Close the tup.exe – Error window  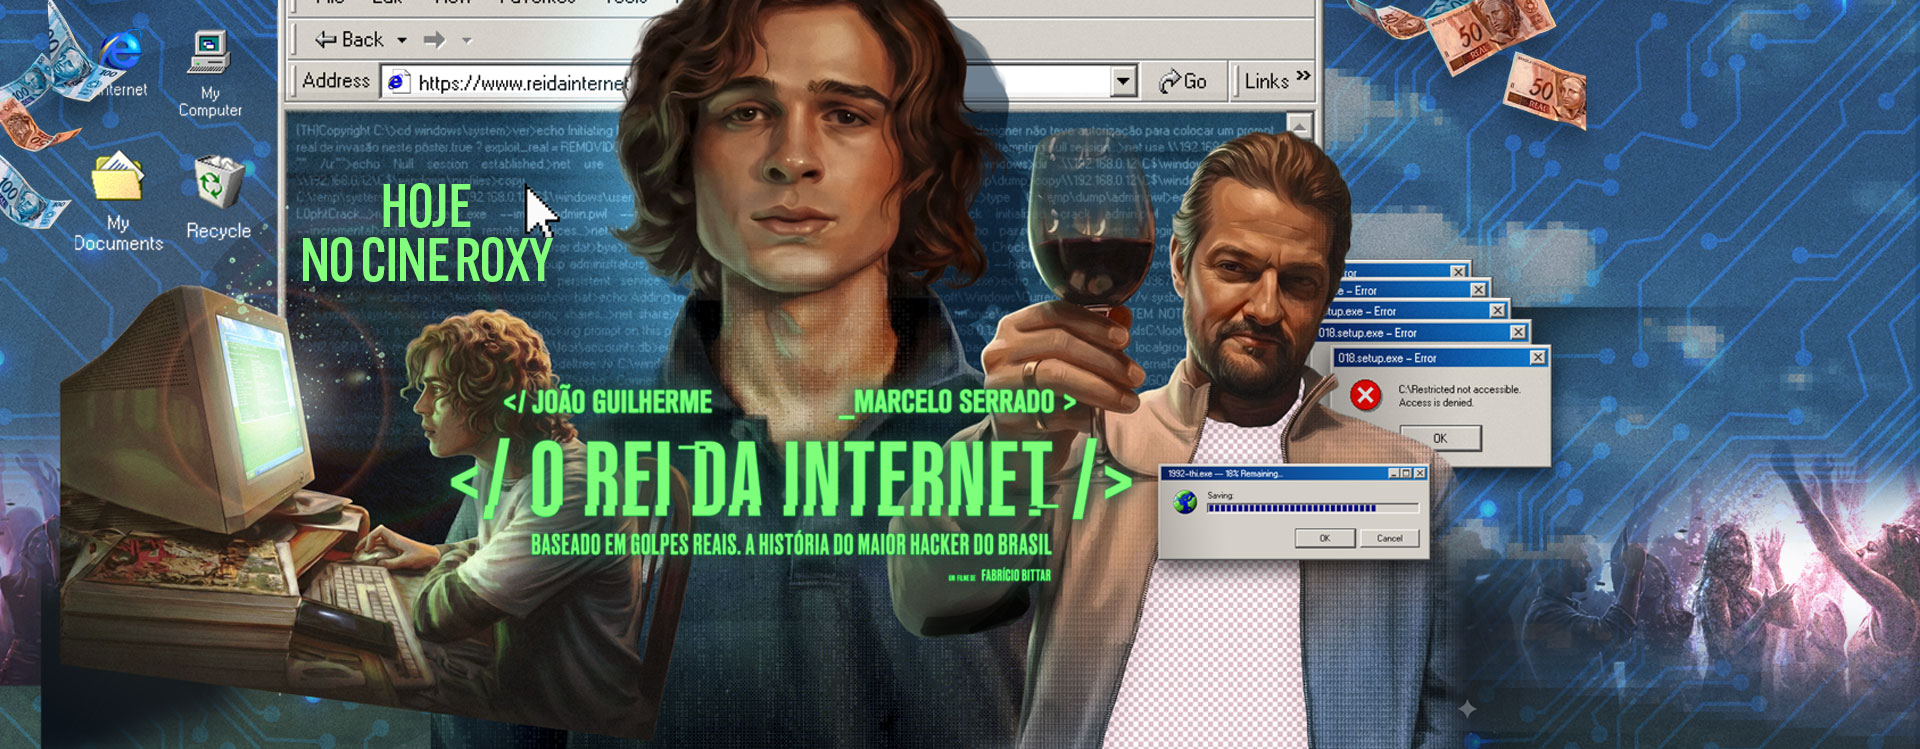[1498, 311]
